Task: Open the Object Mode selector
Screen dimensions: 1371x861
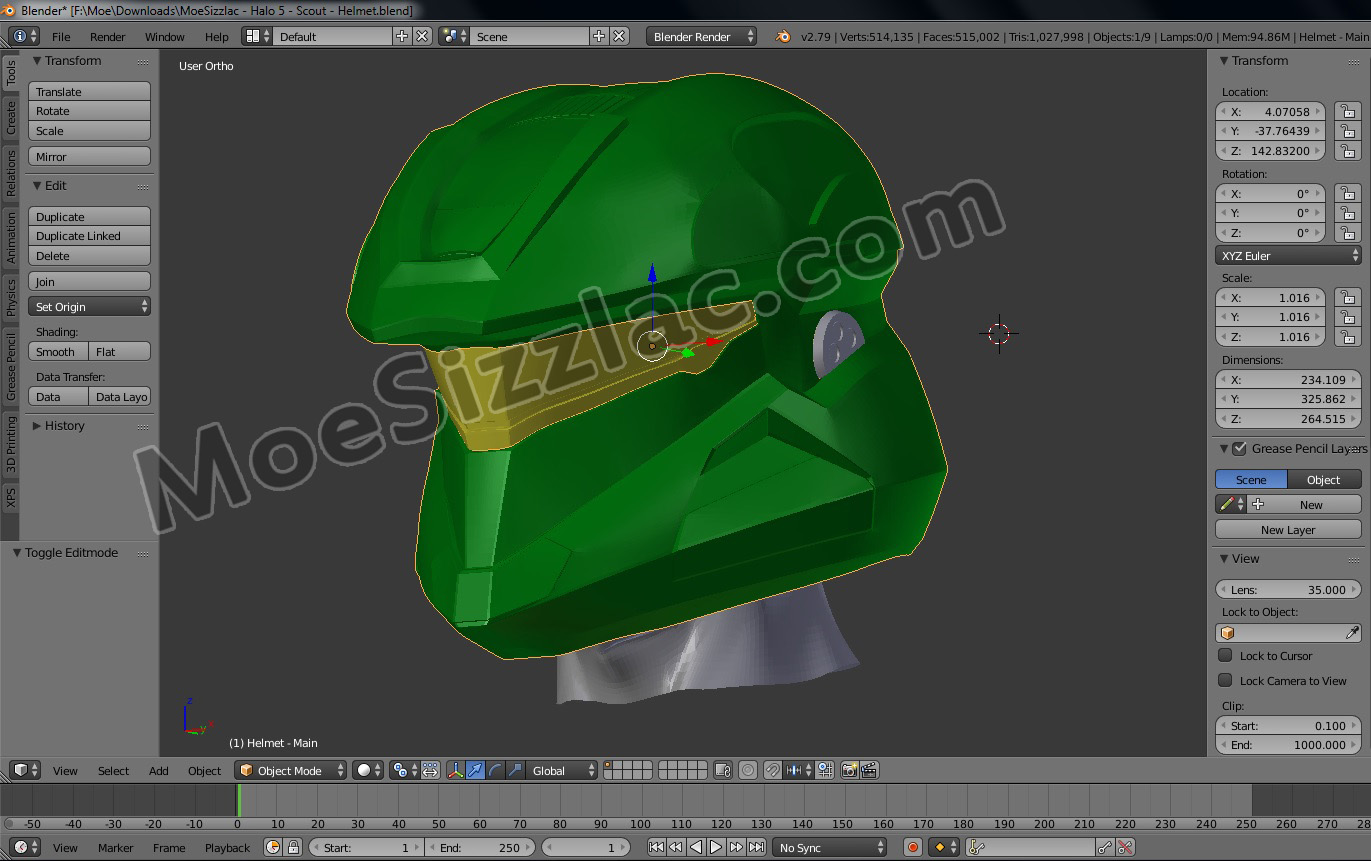Action: (291, 770)
